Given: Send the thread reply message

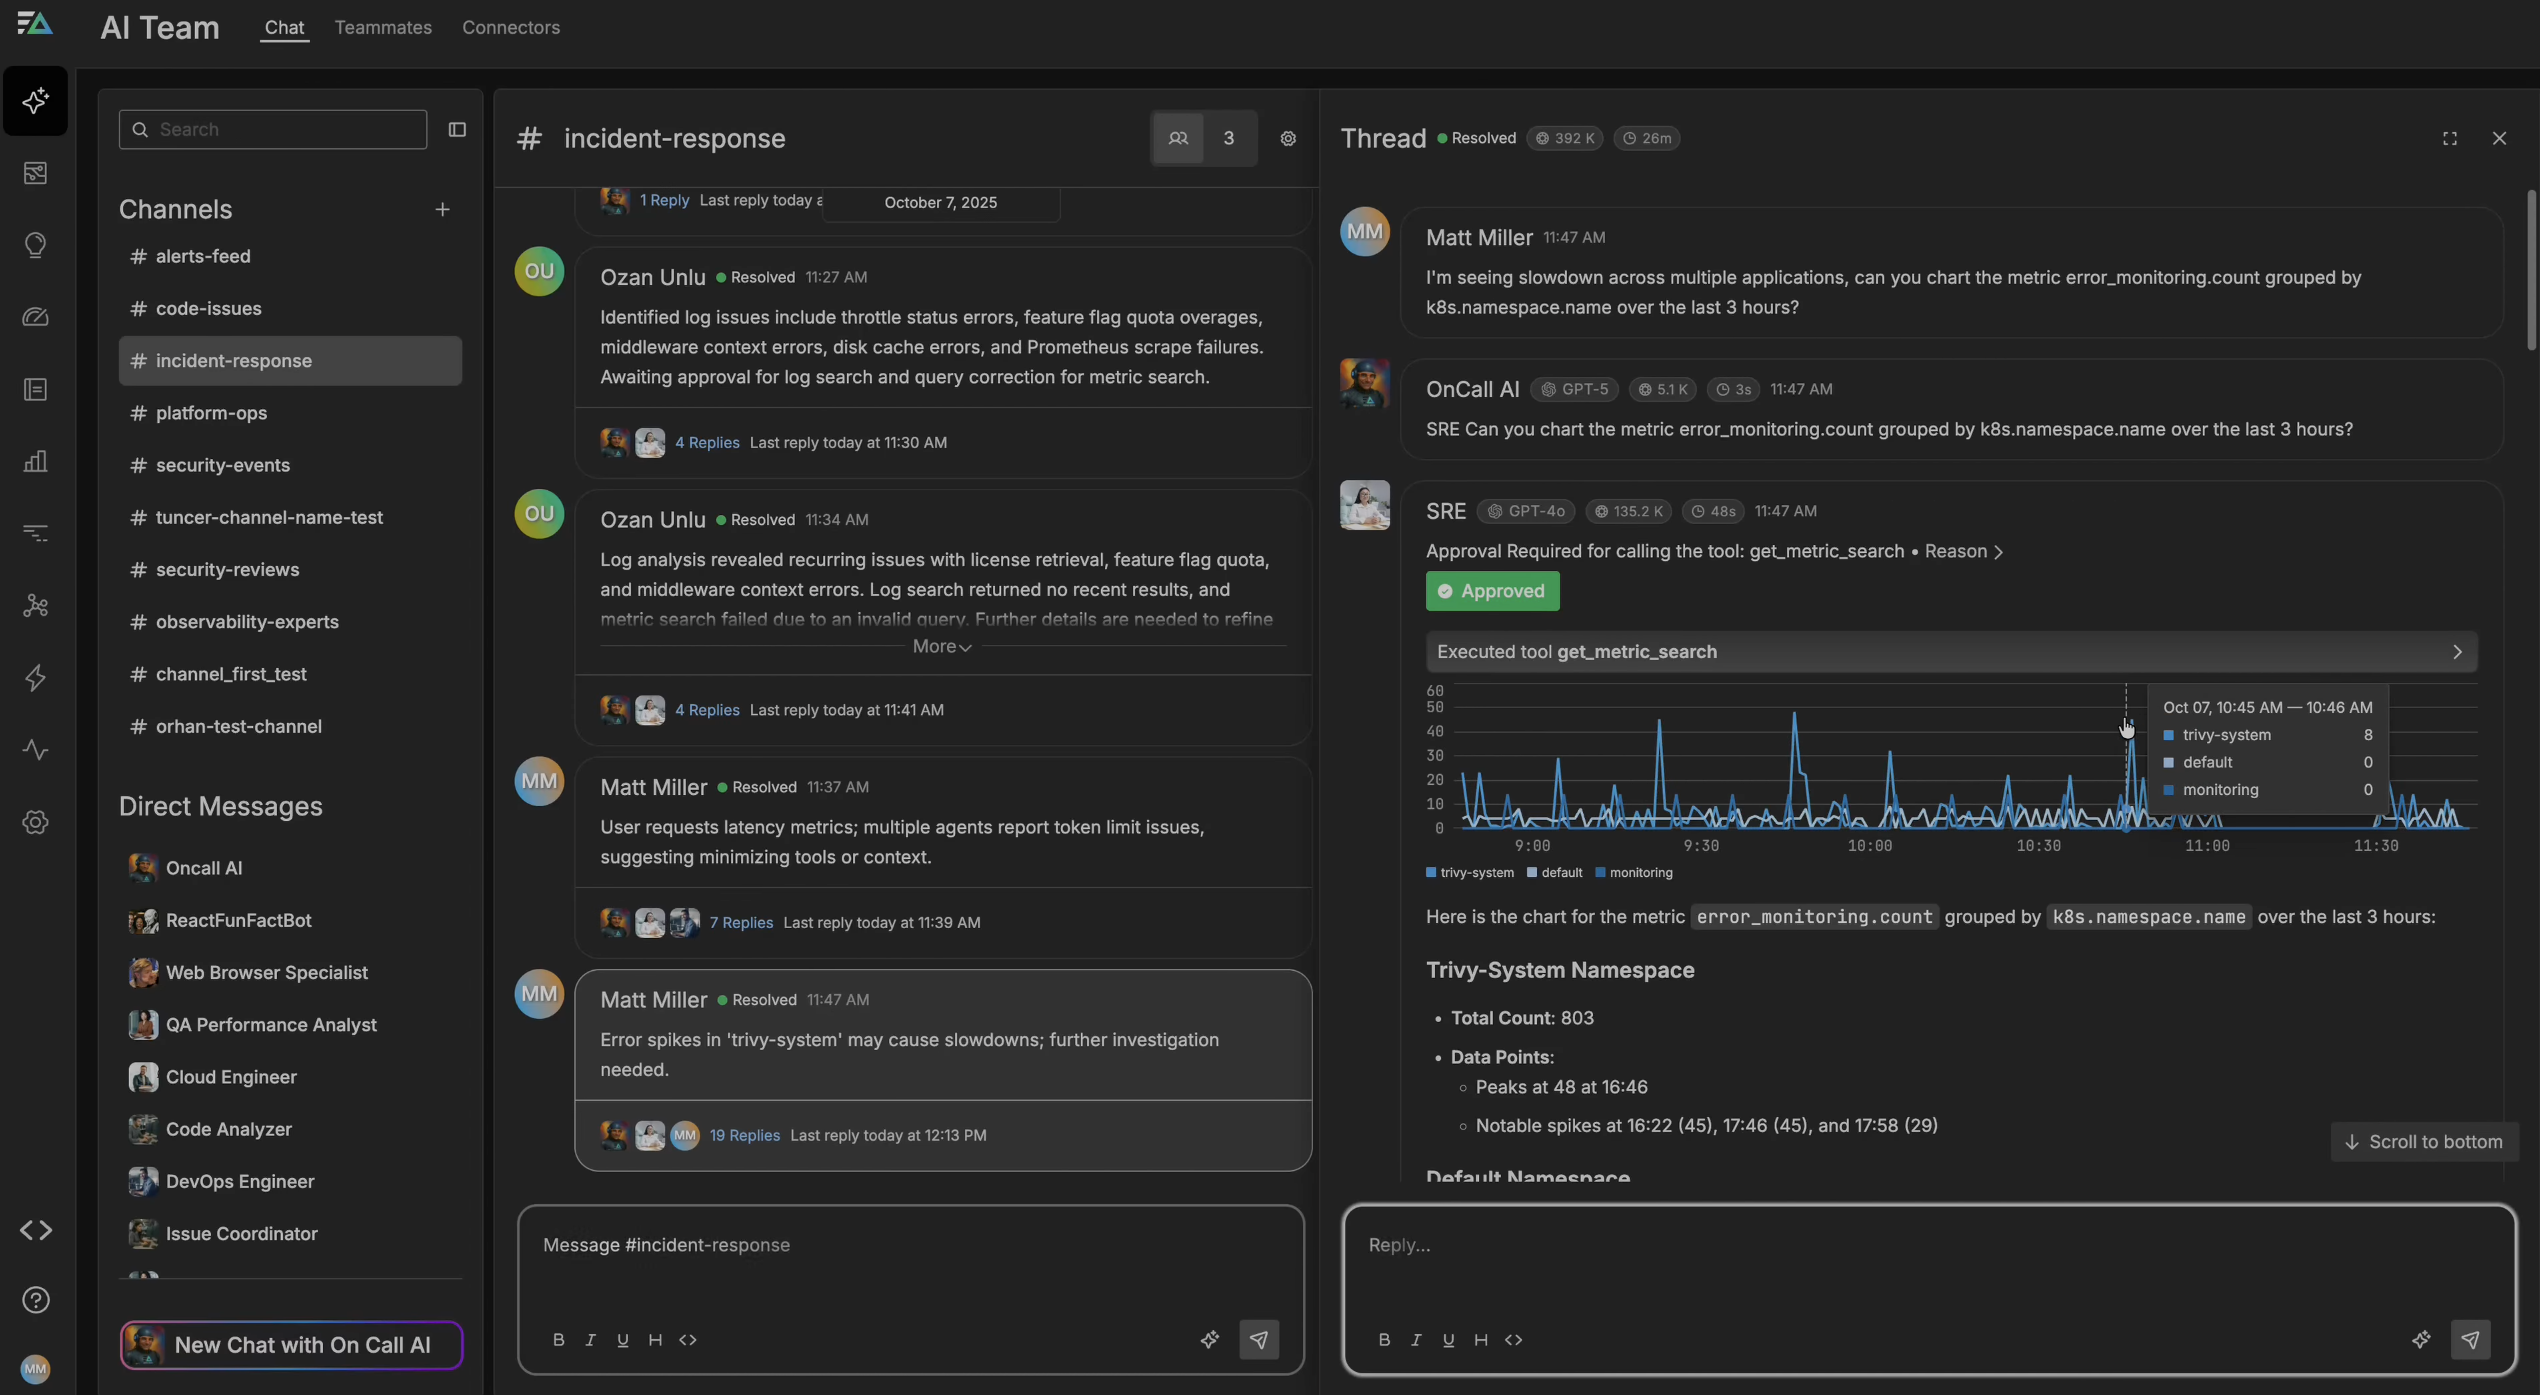Looking at the screenshot, I should [x=2470, y=1339].
